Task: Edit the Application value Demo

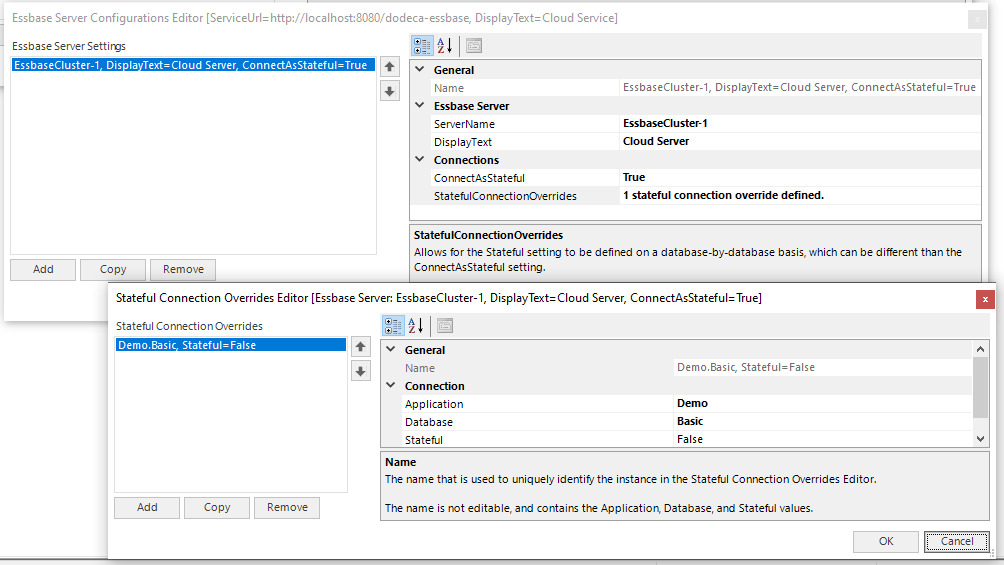Action: 823,404
